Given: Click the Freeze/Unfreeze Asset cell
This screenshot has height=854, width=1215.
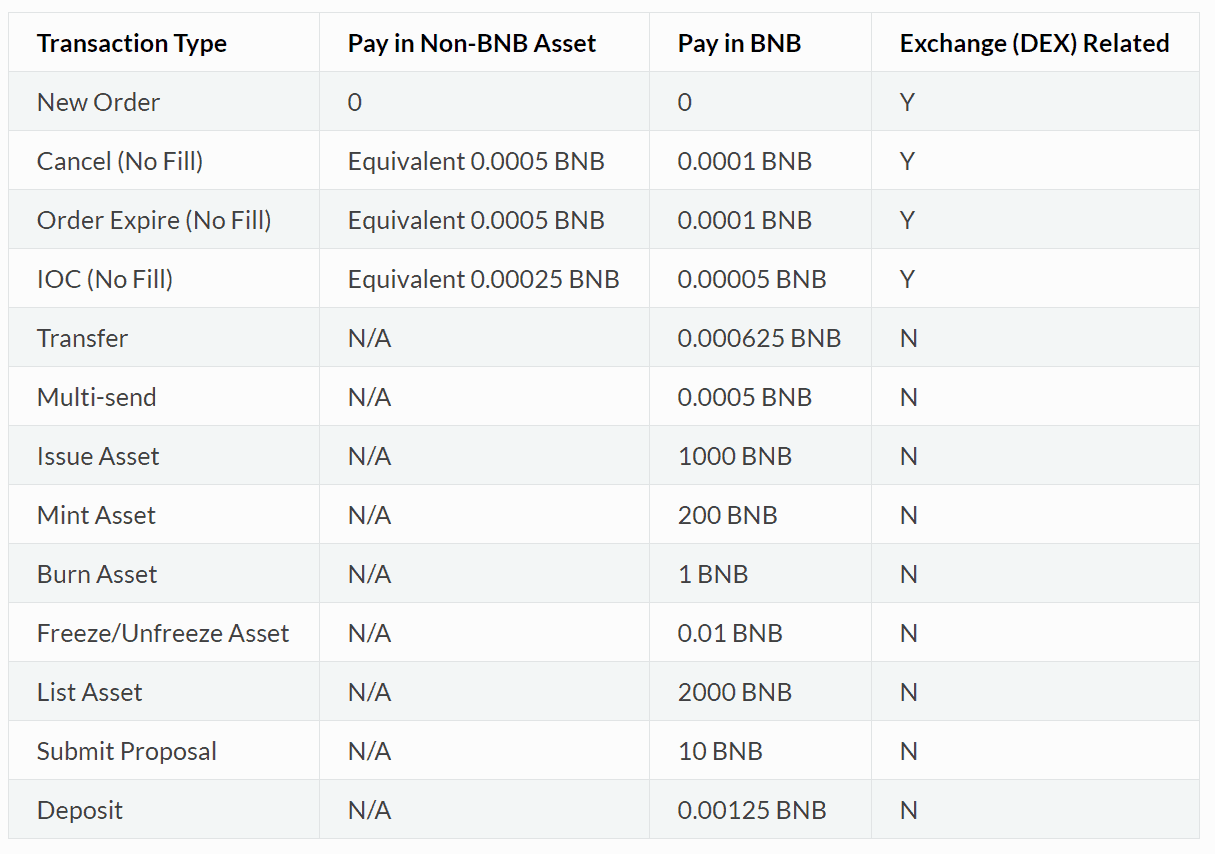Looking at the screenshot, I should [x=163, y=633].
